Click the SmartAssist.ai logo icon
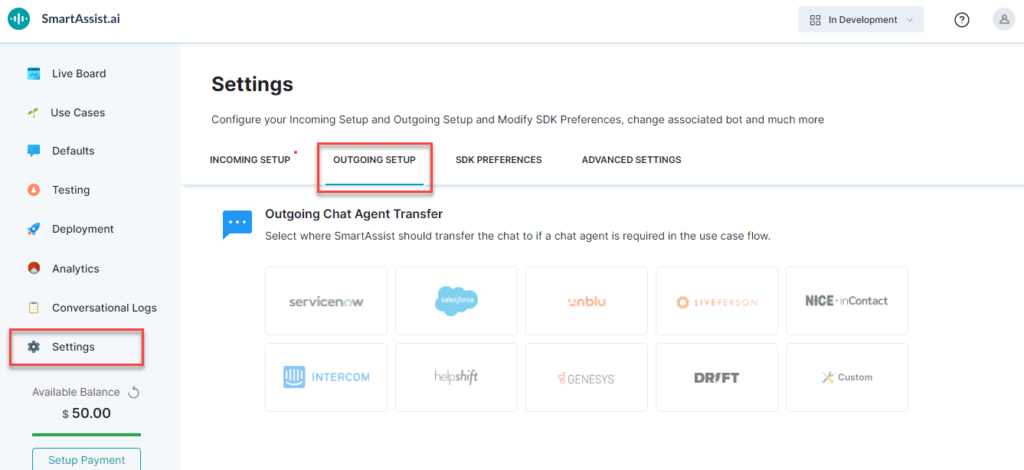Image resolution: width=1024 pixels, height=470 pixels. pos(18,19)
